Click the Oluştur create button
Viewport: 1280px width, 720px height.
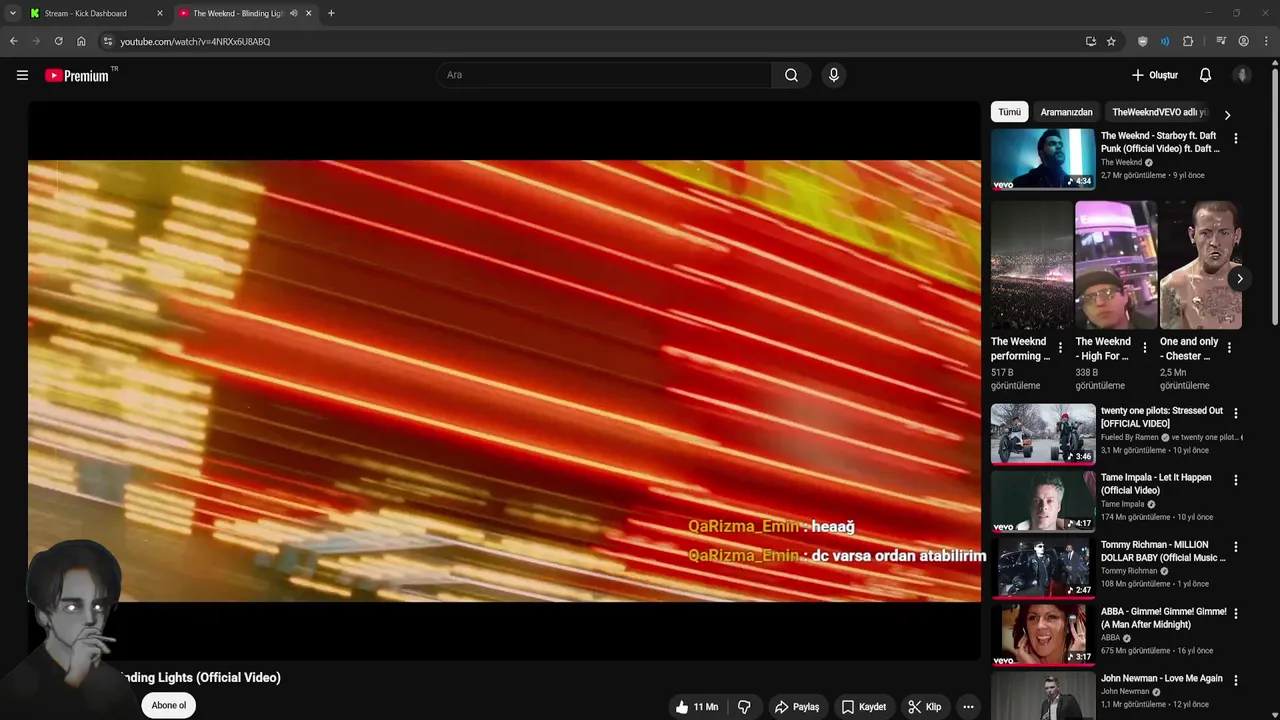click(1155, 75)
